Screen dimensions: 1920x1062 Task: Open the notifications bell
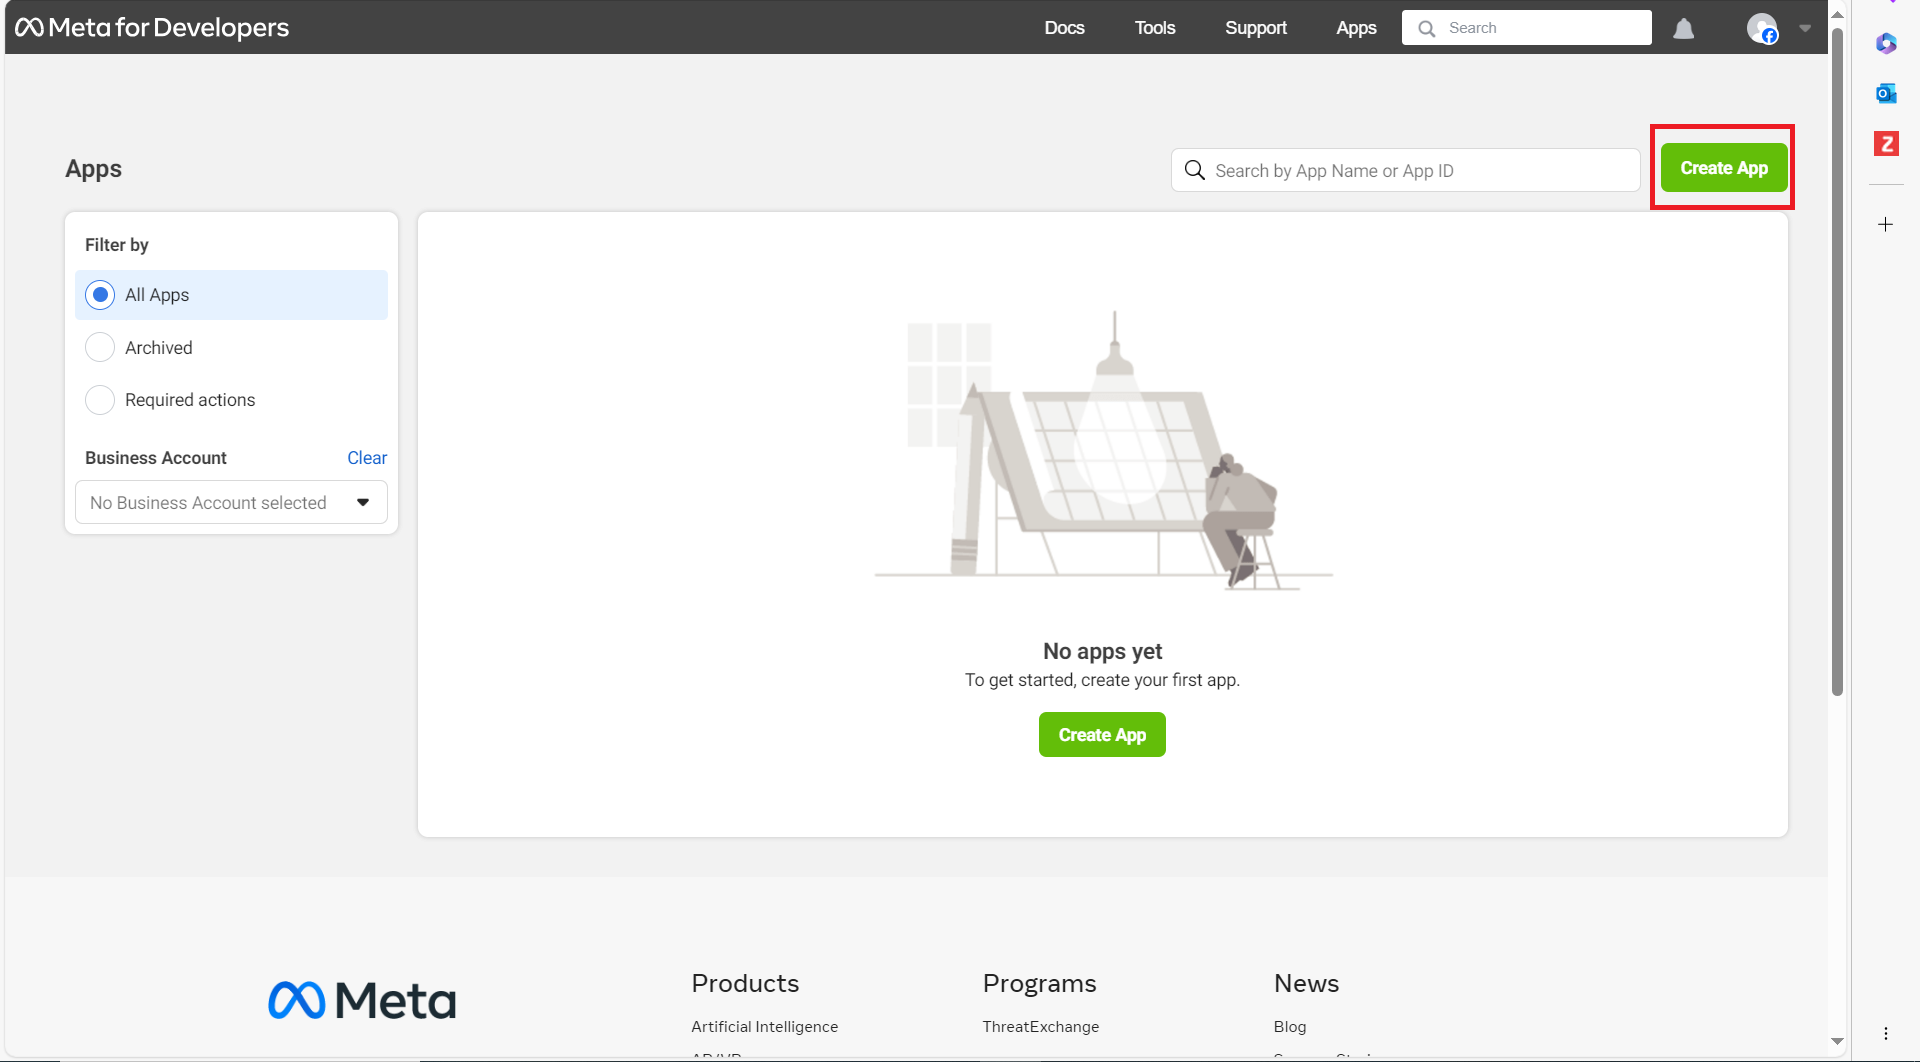pos(1684,28)
